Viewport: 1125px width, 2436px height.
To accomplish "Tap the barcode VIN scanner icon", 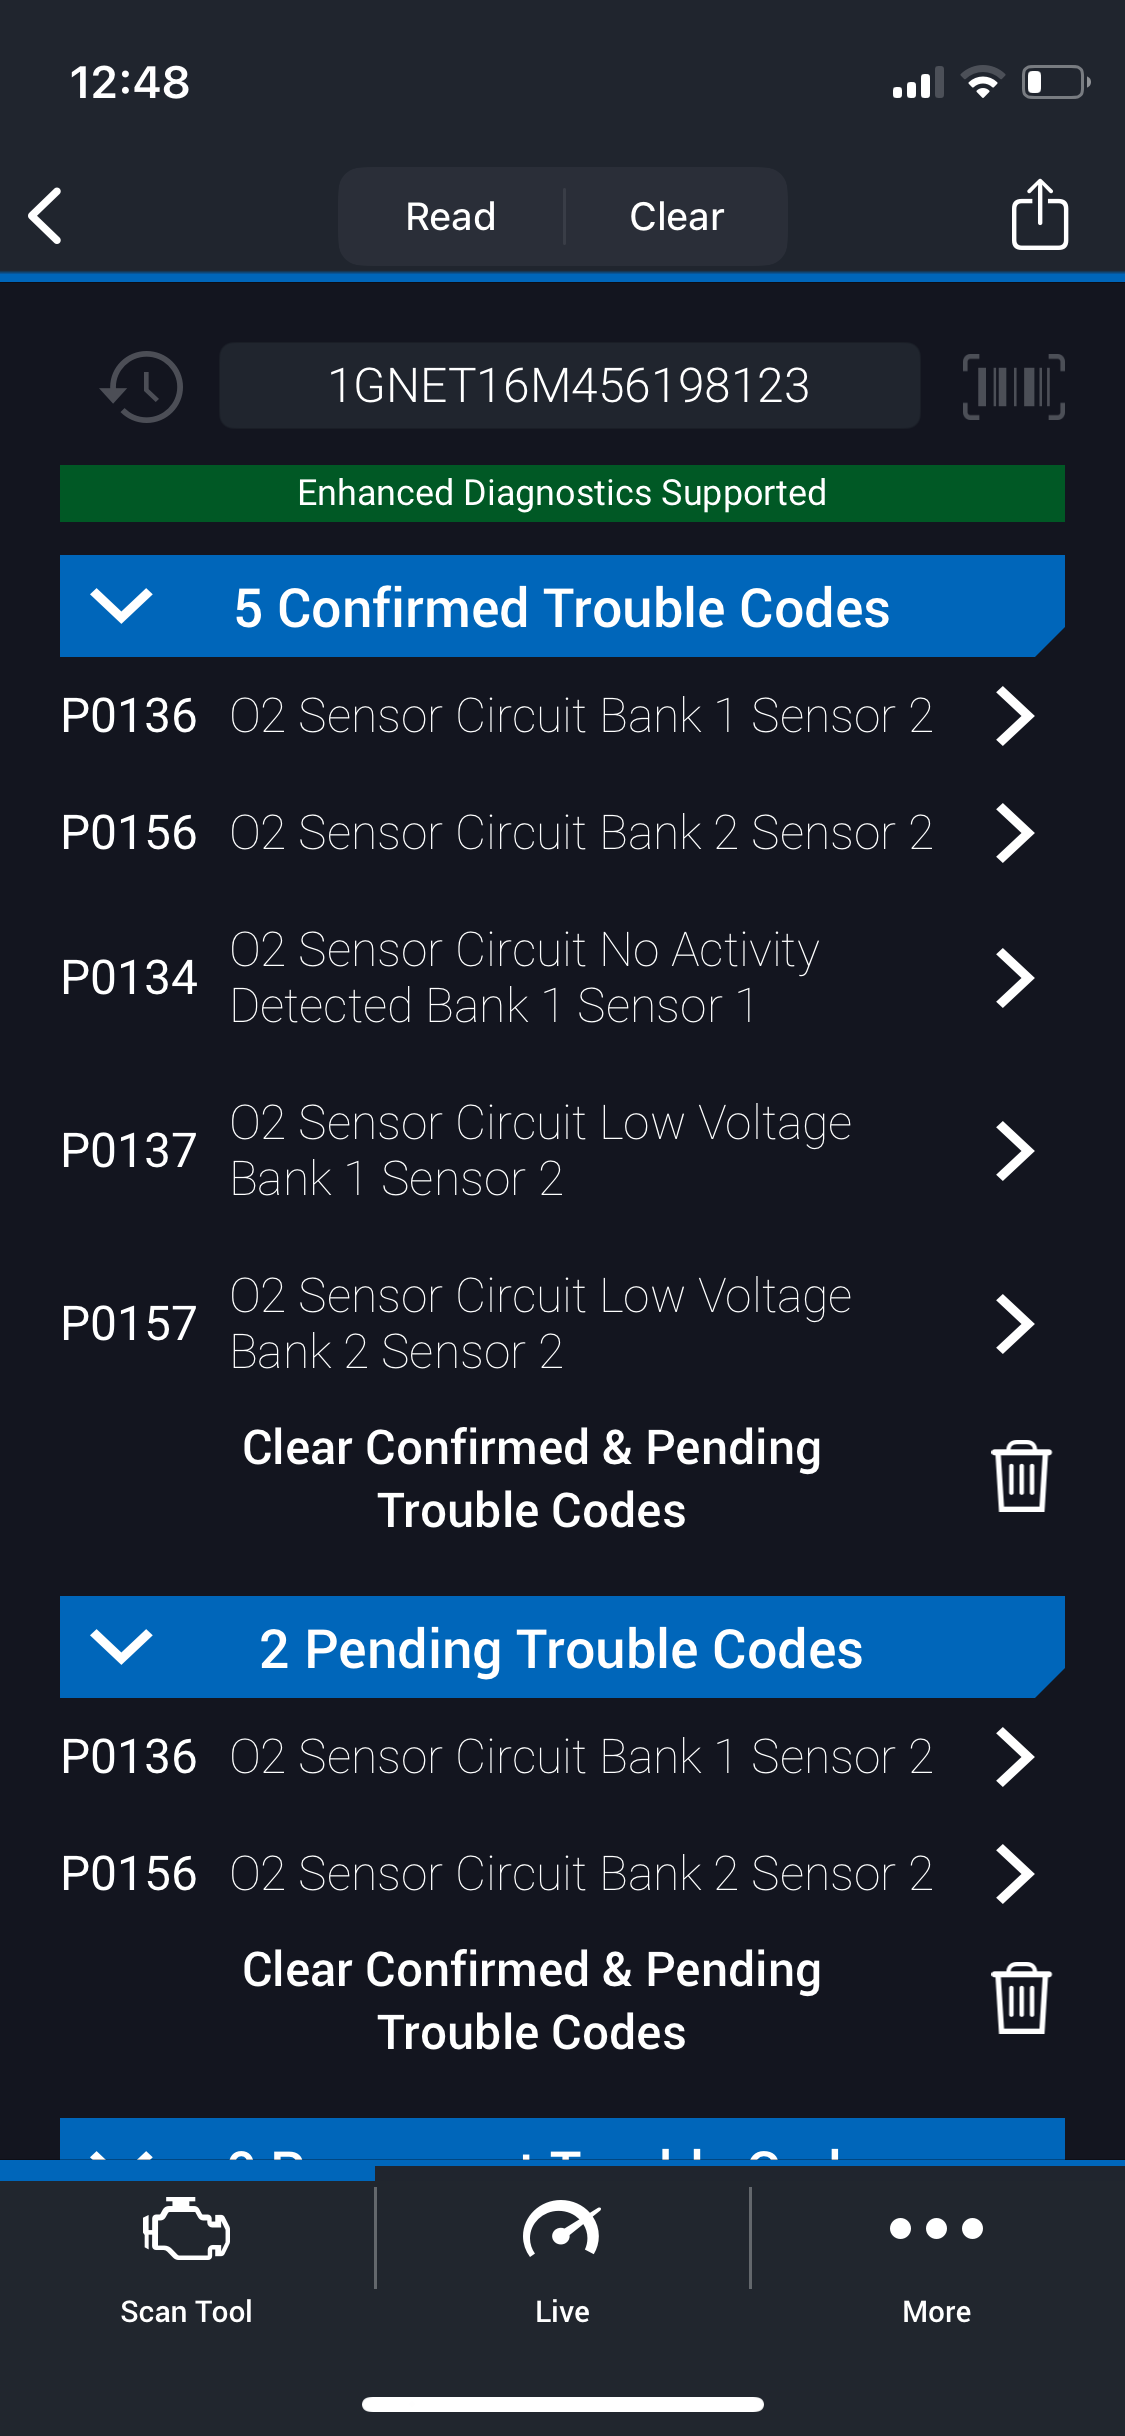I will (x=1013, y=387).
